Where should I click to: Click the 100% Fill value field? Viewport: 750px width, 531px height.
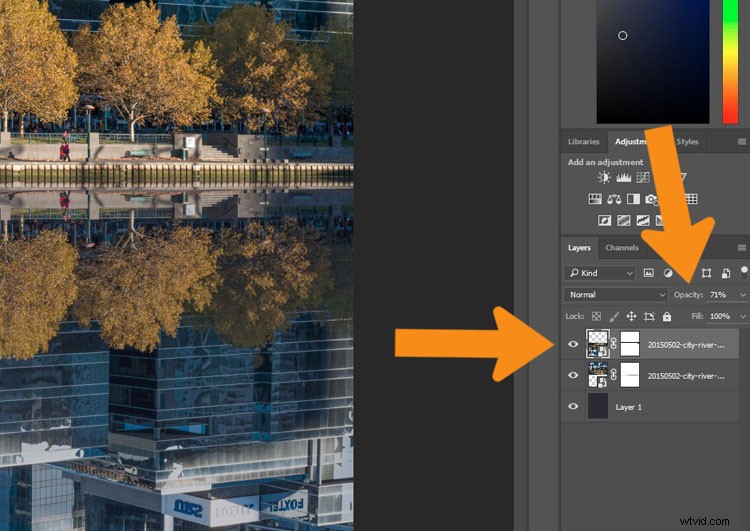click(721, 316)
